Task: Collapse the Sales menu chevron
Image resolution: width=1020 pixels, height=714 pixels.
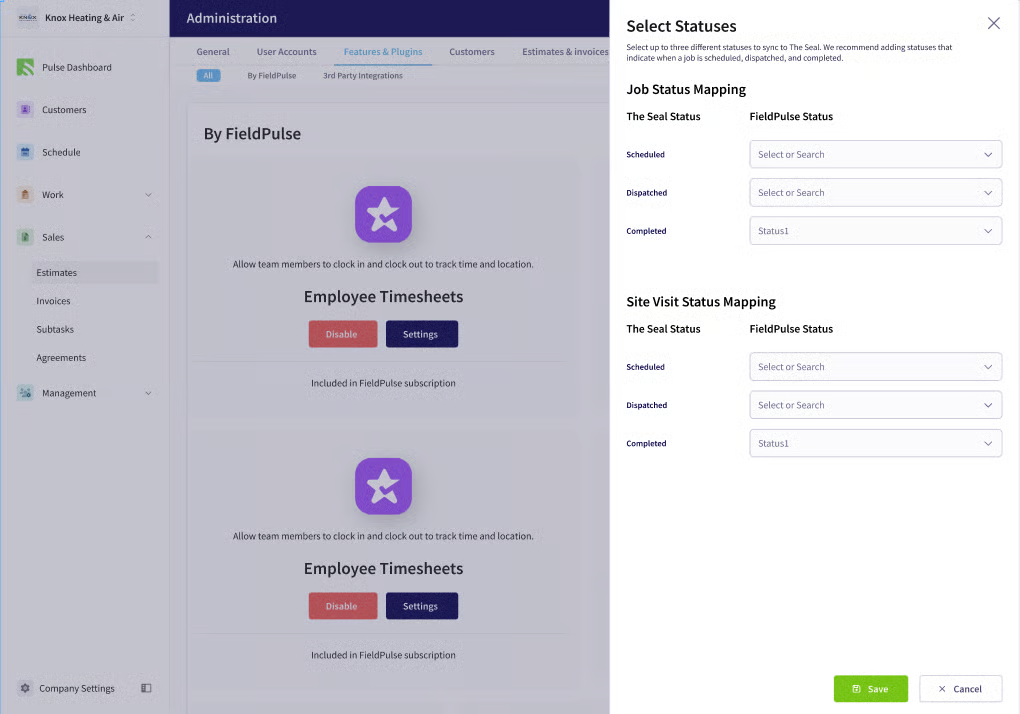Action: pos(148,237)
